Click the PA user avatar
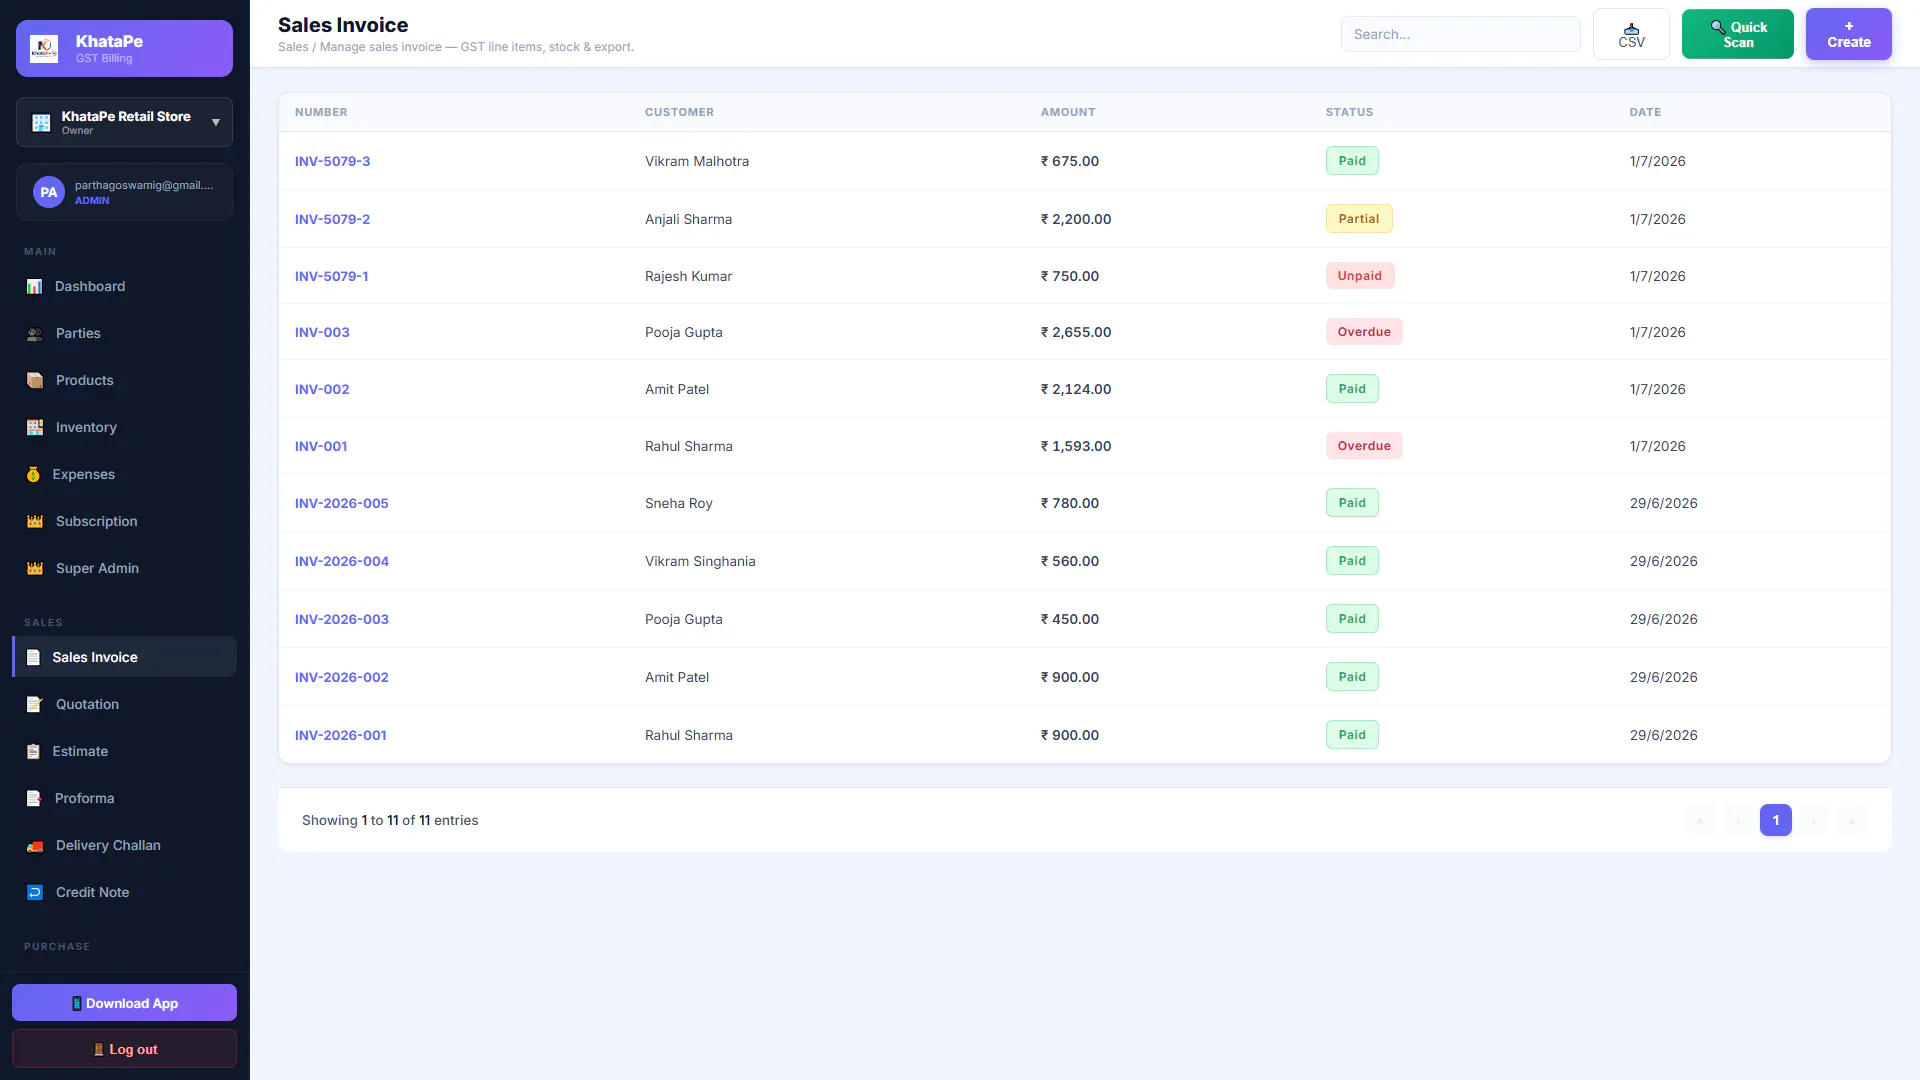The width and height of the screenshot is (1920, 1080). (49, 192)
